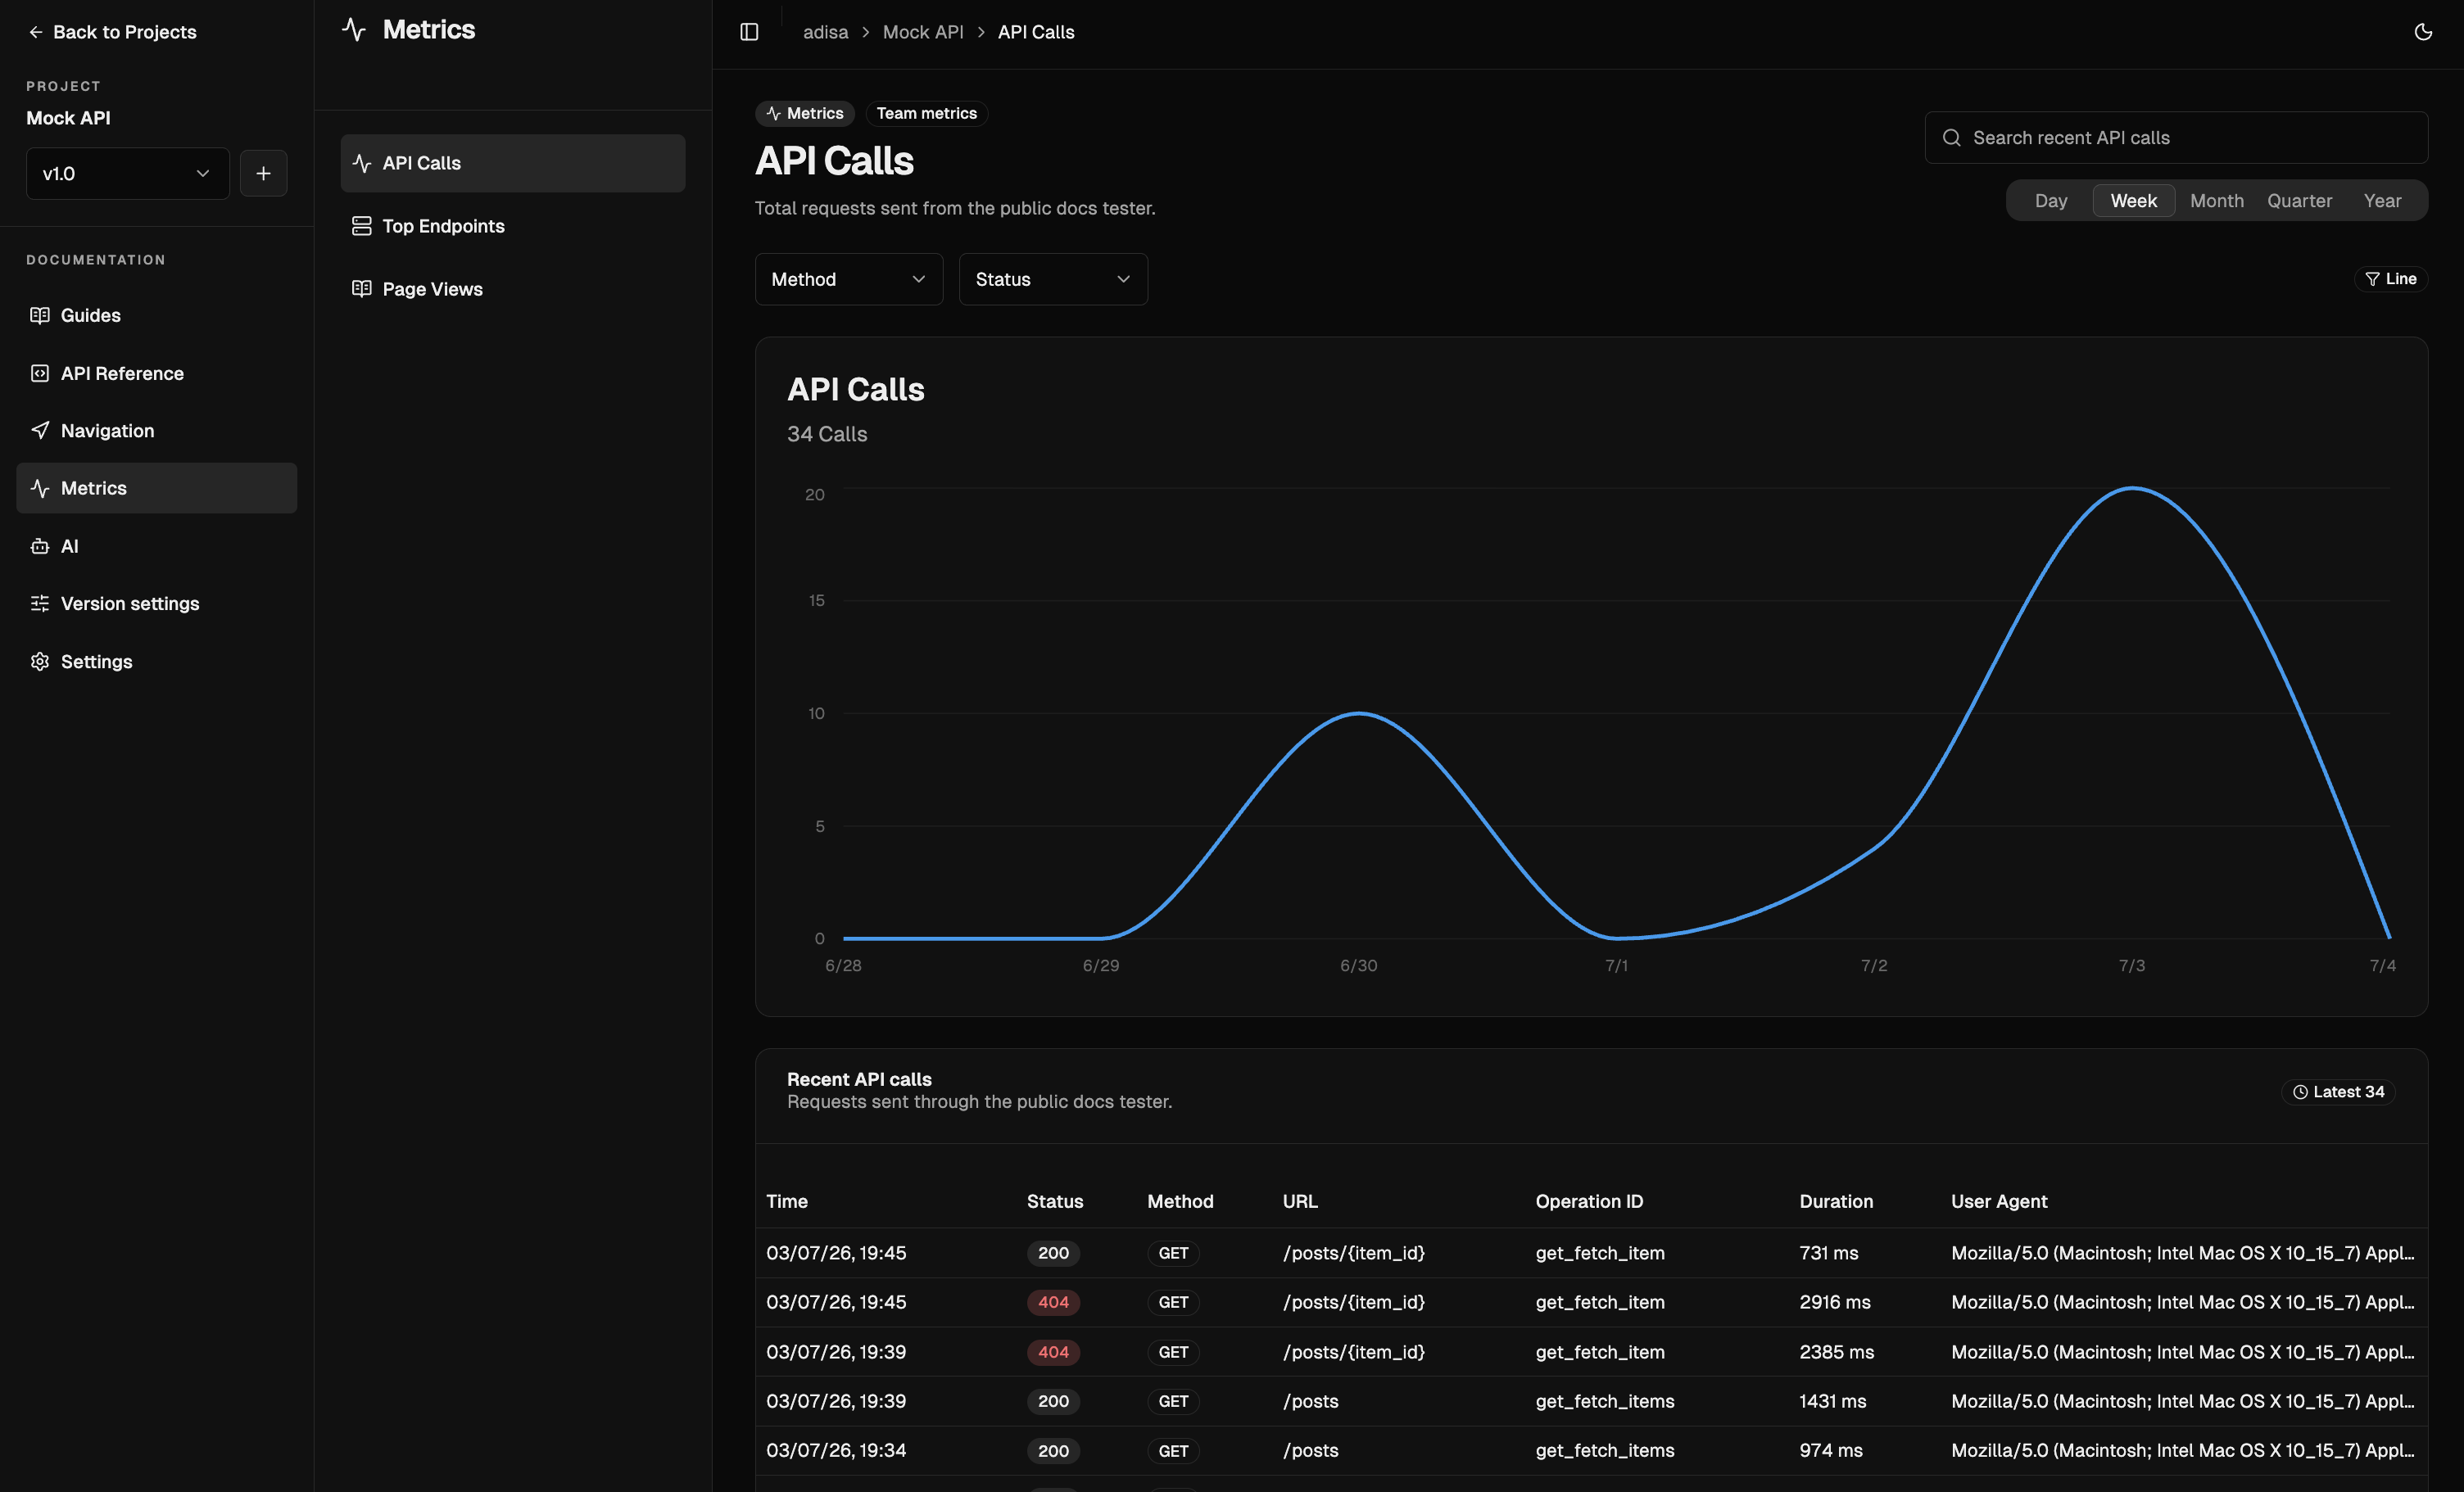The width and height of the screenshot is (2464, 1492).
Task: Click the API Calls pulse icon in submenu
Action: [362, 163]
